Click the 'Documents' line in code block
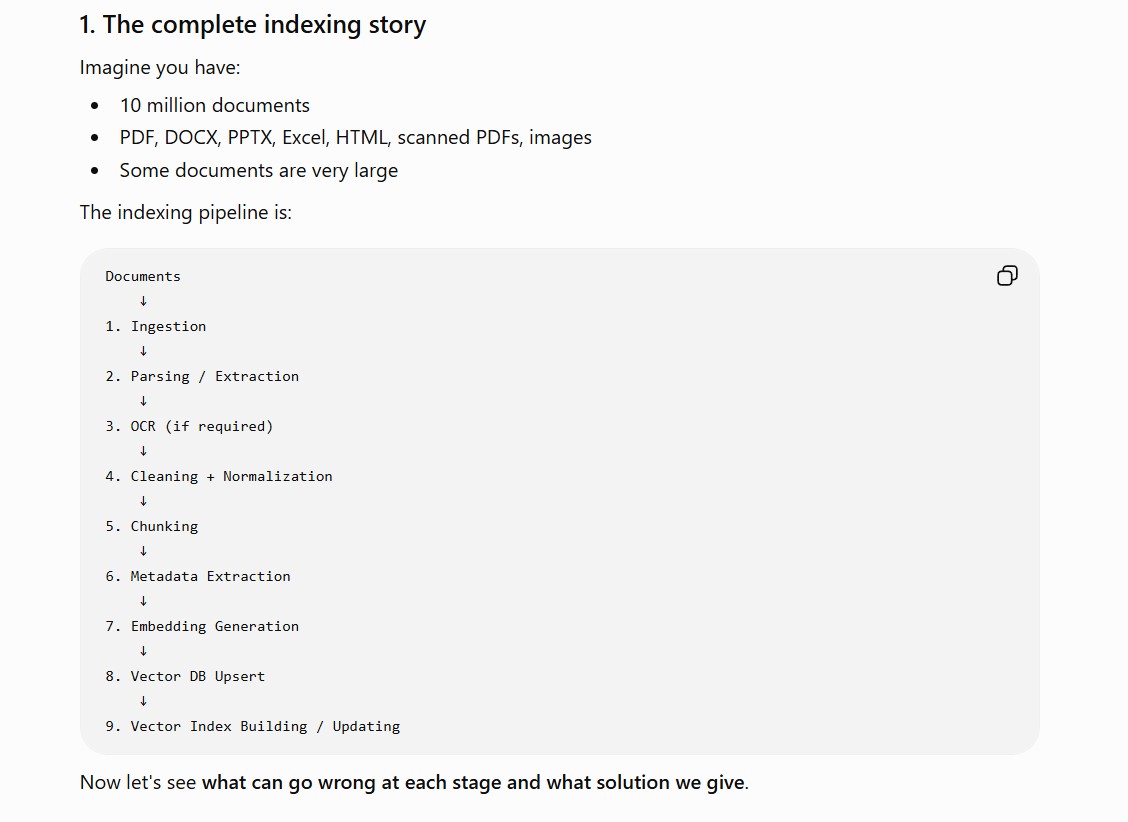The image size is (1128, 822). tap(143, 276)
